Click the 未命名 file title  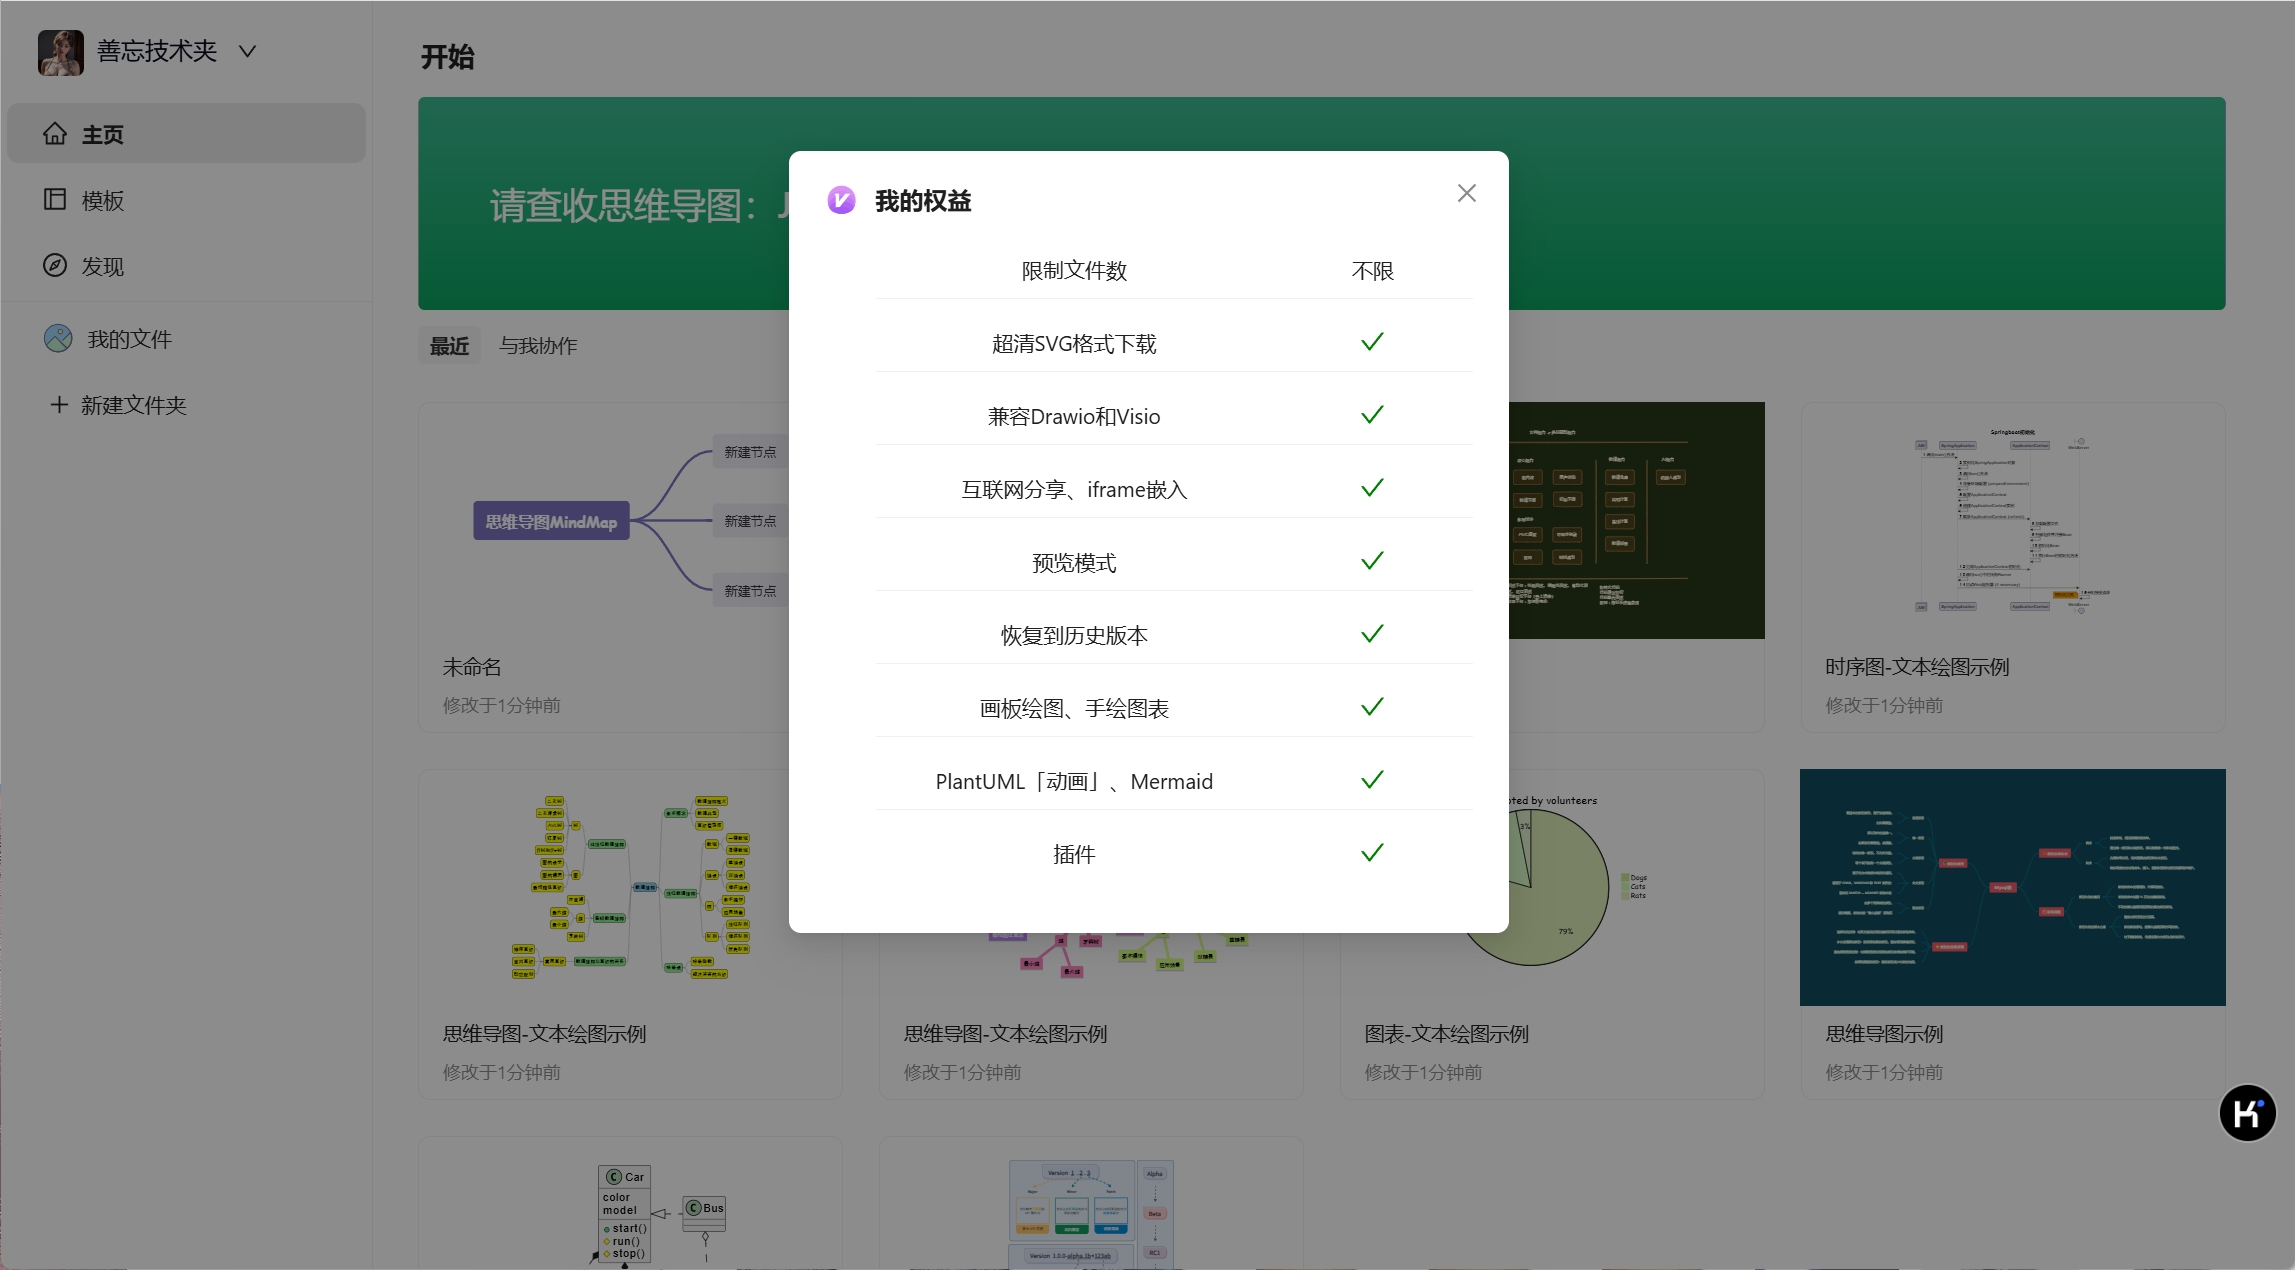tap(472, 667)
